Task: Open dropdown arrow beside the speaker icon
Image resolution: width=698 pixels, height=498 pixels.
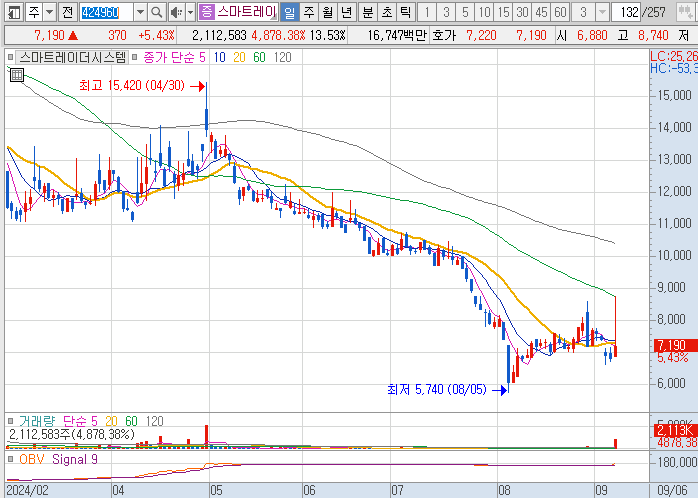Action: (x=190, y=12)
